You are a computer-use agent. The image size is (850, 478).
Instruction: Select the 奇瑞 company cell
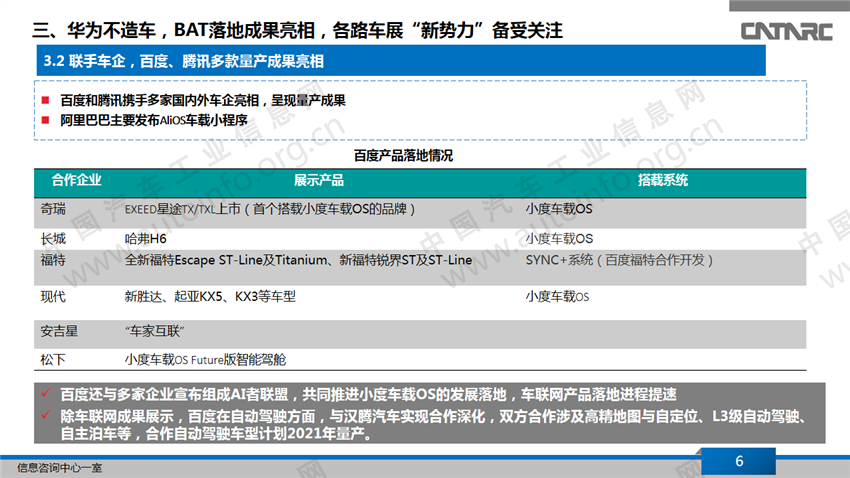[x=53, y=209]
